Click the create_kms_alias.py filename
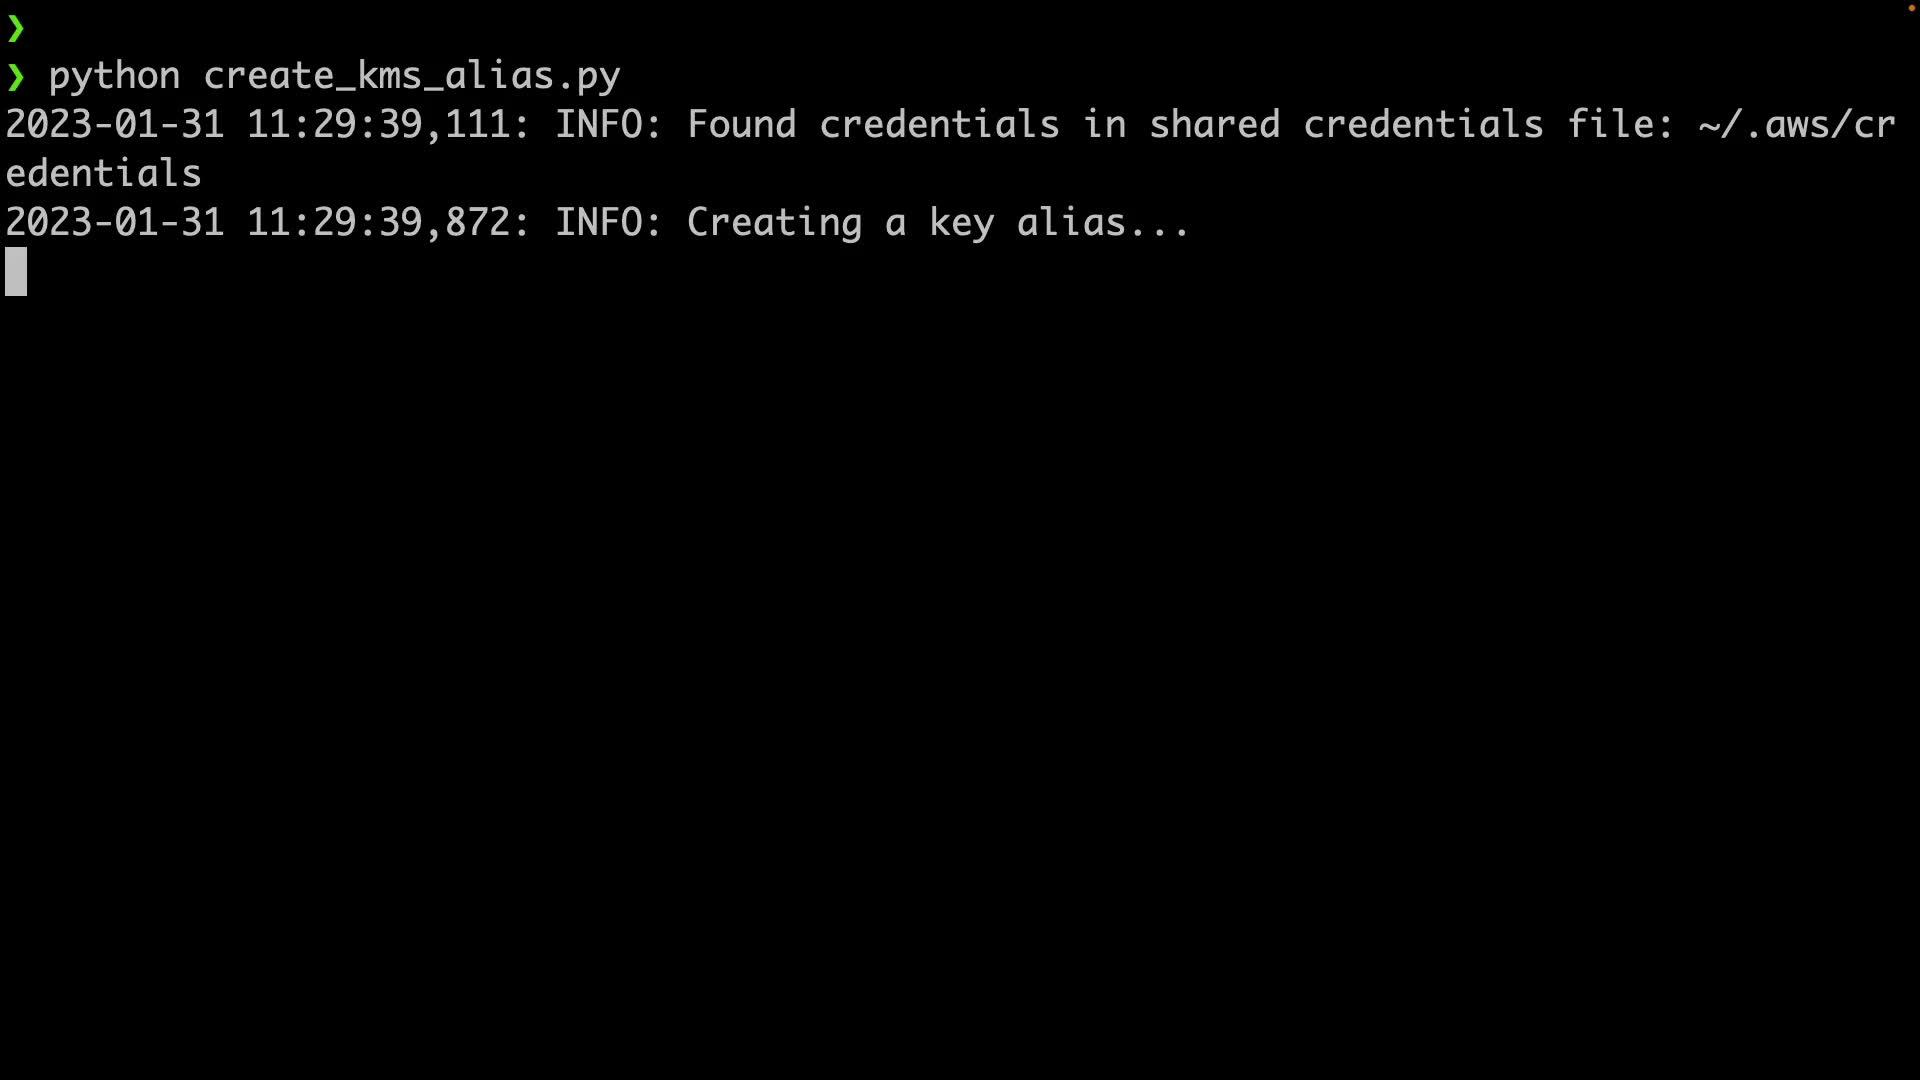Viewport: 1920px width, 1080px height. pos(412,77)
